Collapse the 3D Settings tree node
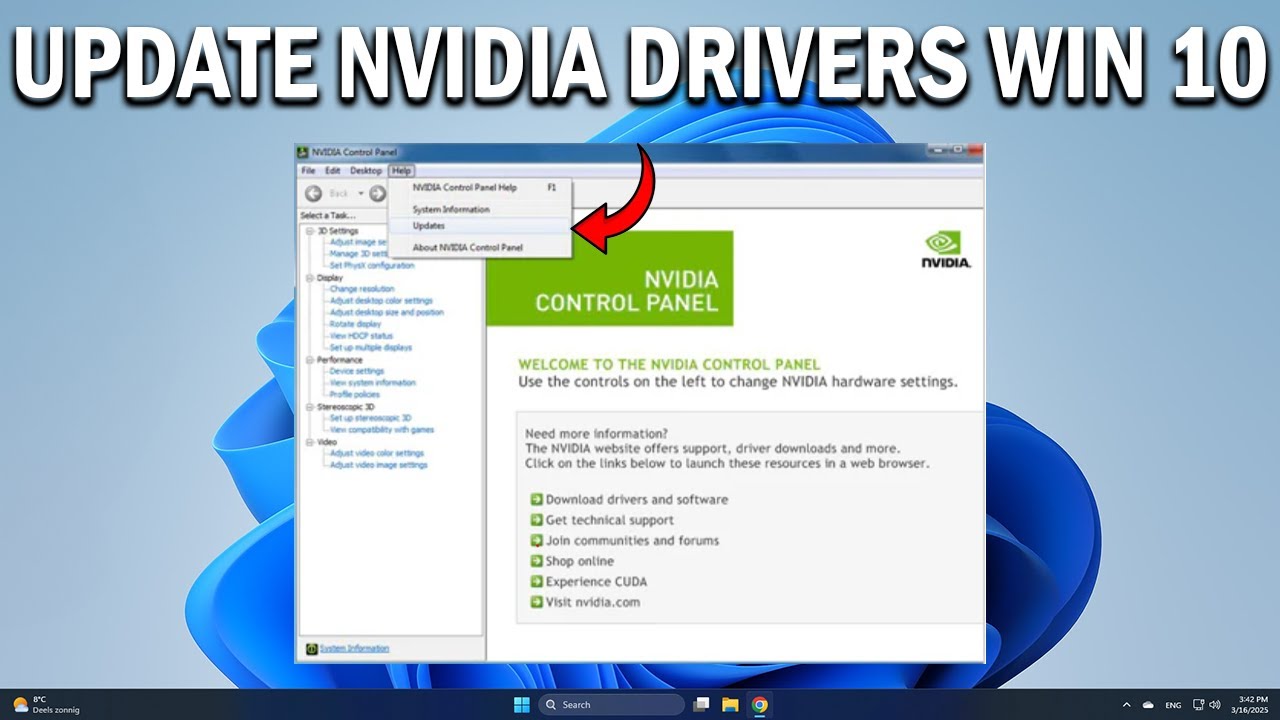The image size is (1280, 720). pos(310,231)
